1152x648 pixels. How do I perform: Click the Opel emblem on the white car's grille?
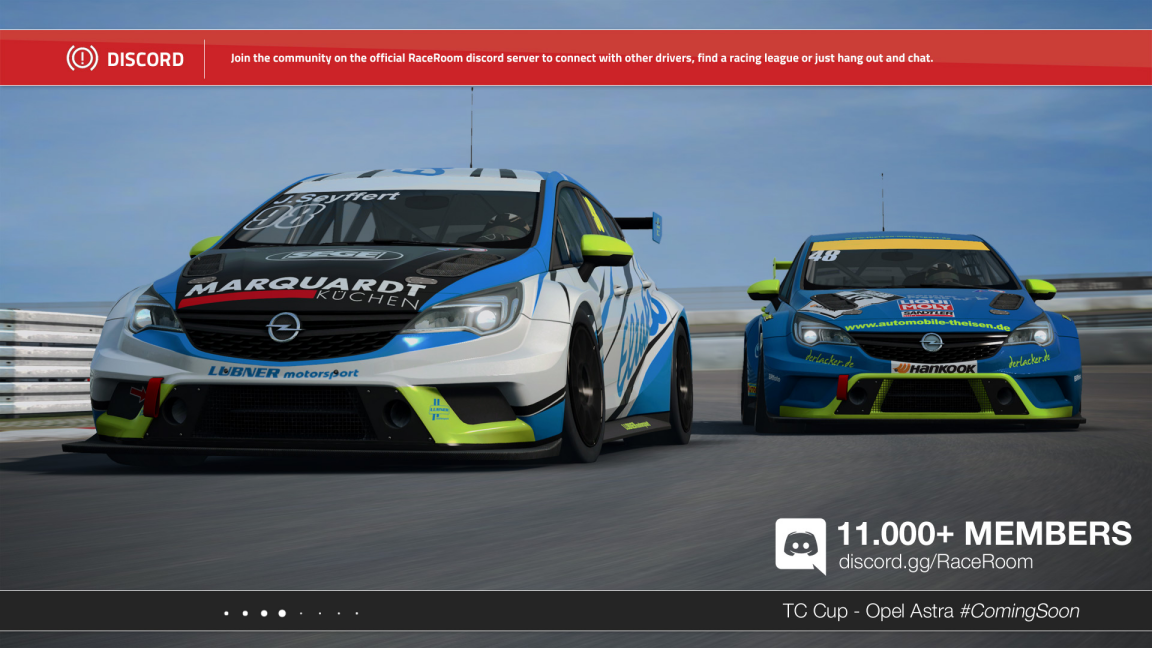[x=283, y=327]
